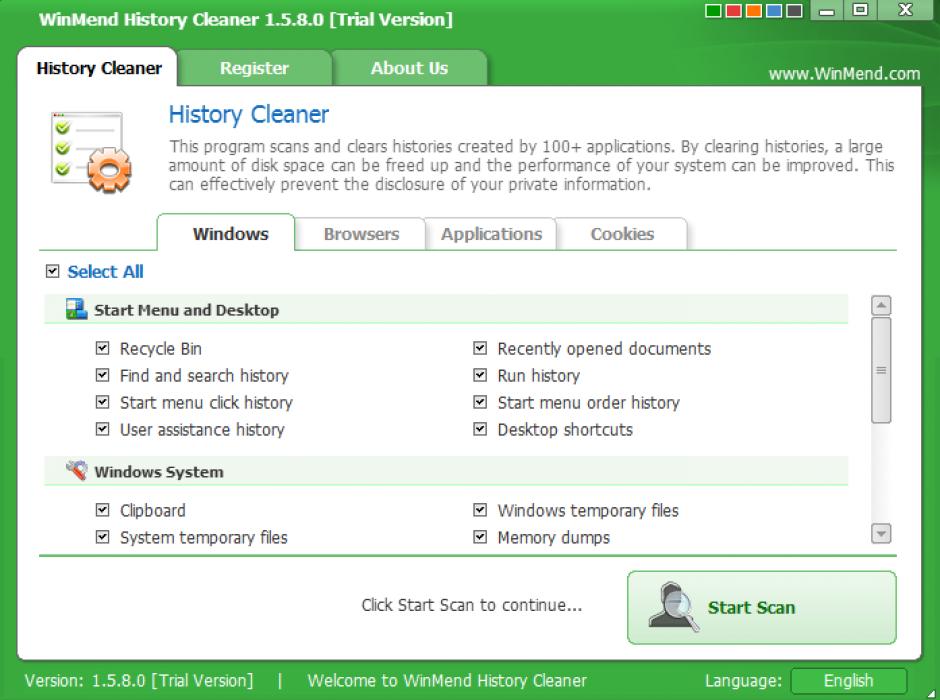Switch to the History Cleaner main tab
This screenshot has width=940, height=700.
98,68
